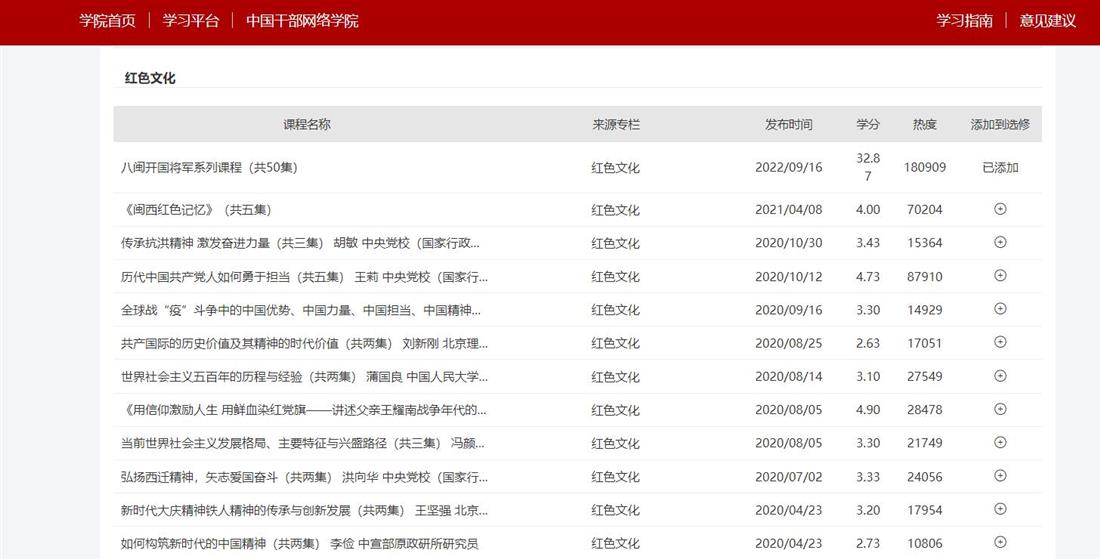
Task: Add 用信仰激励人生 course plus icon
Action: coord(1000,409)
